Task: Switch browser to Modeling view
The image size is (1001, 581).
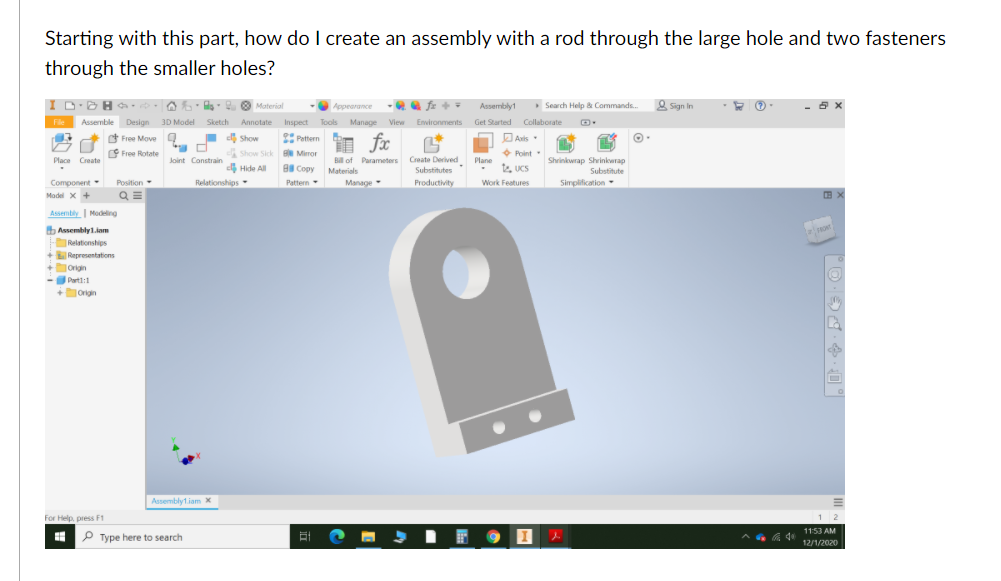Action: [103, 213]
